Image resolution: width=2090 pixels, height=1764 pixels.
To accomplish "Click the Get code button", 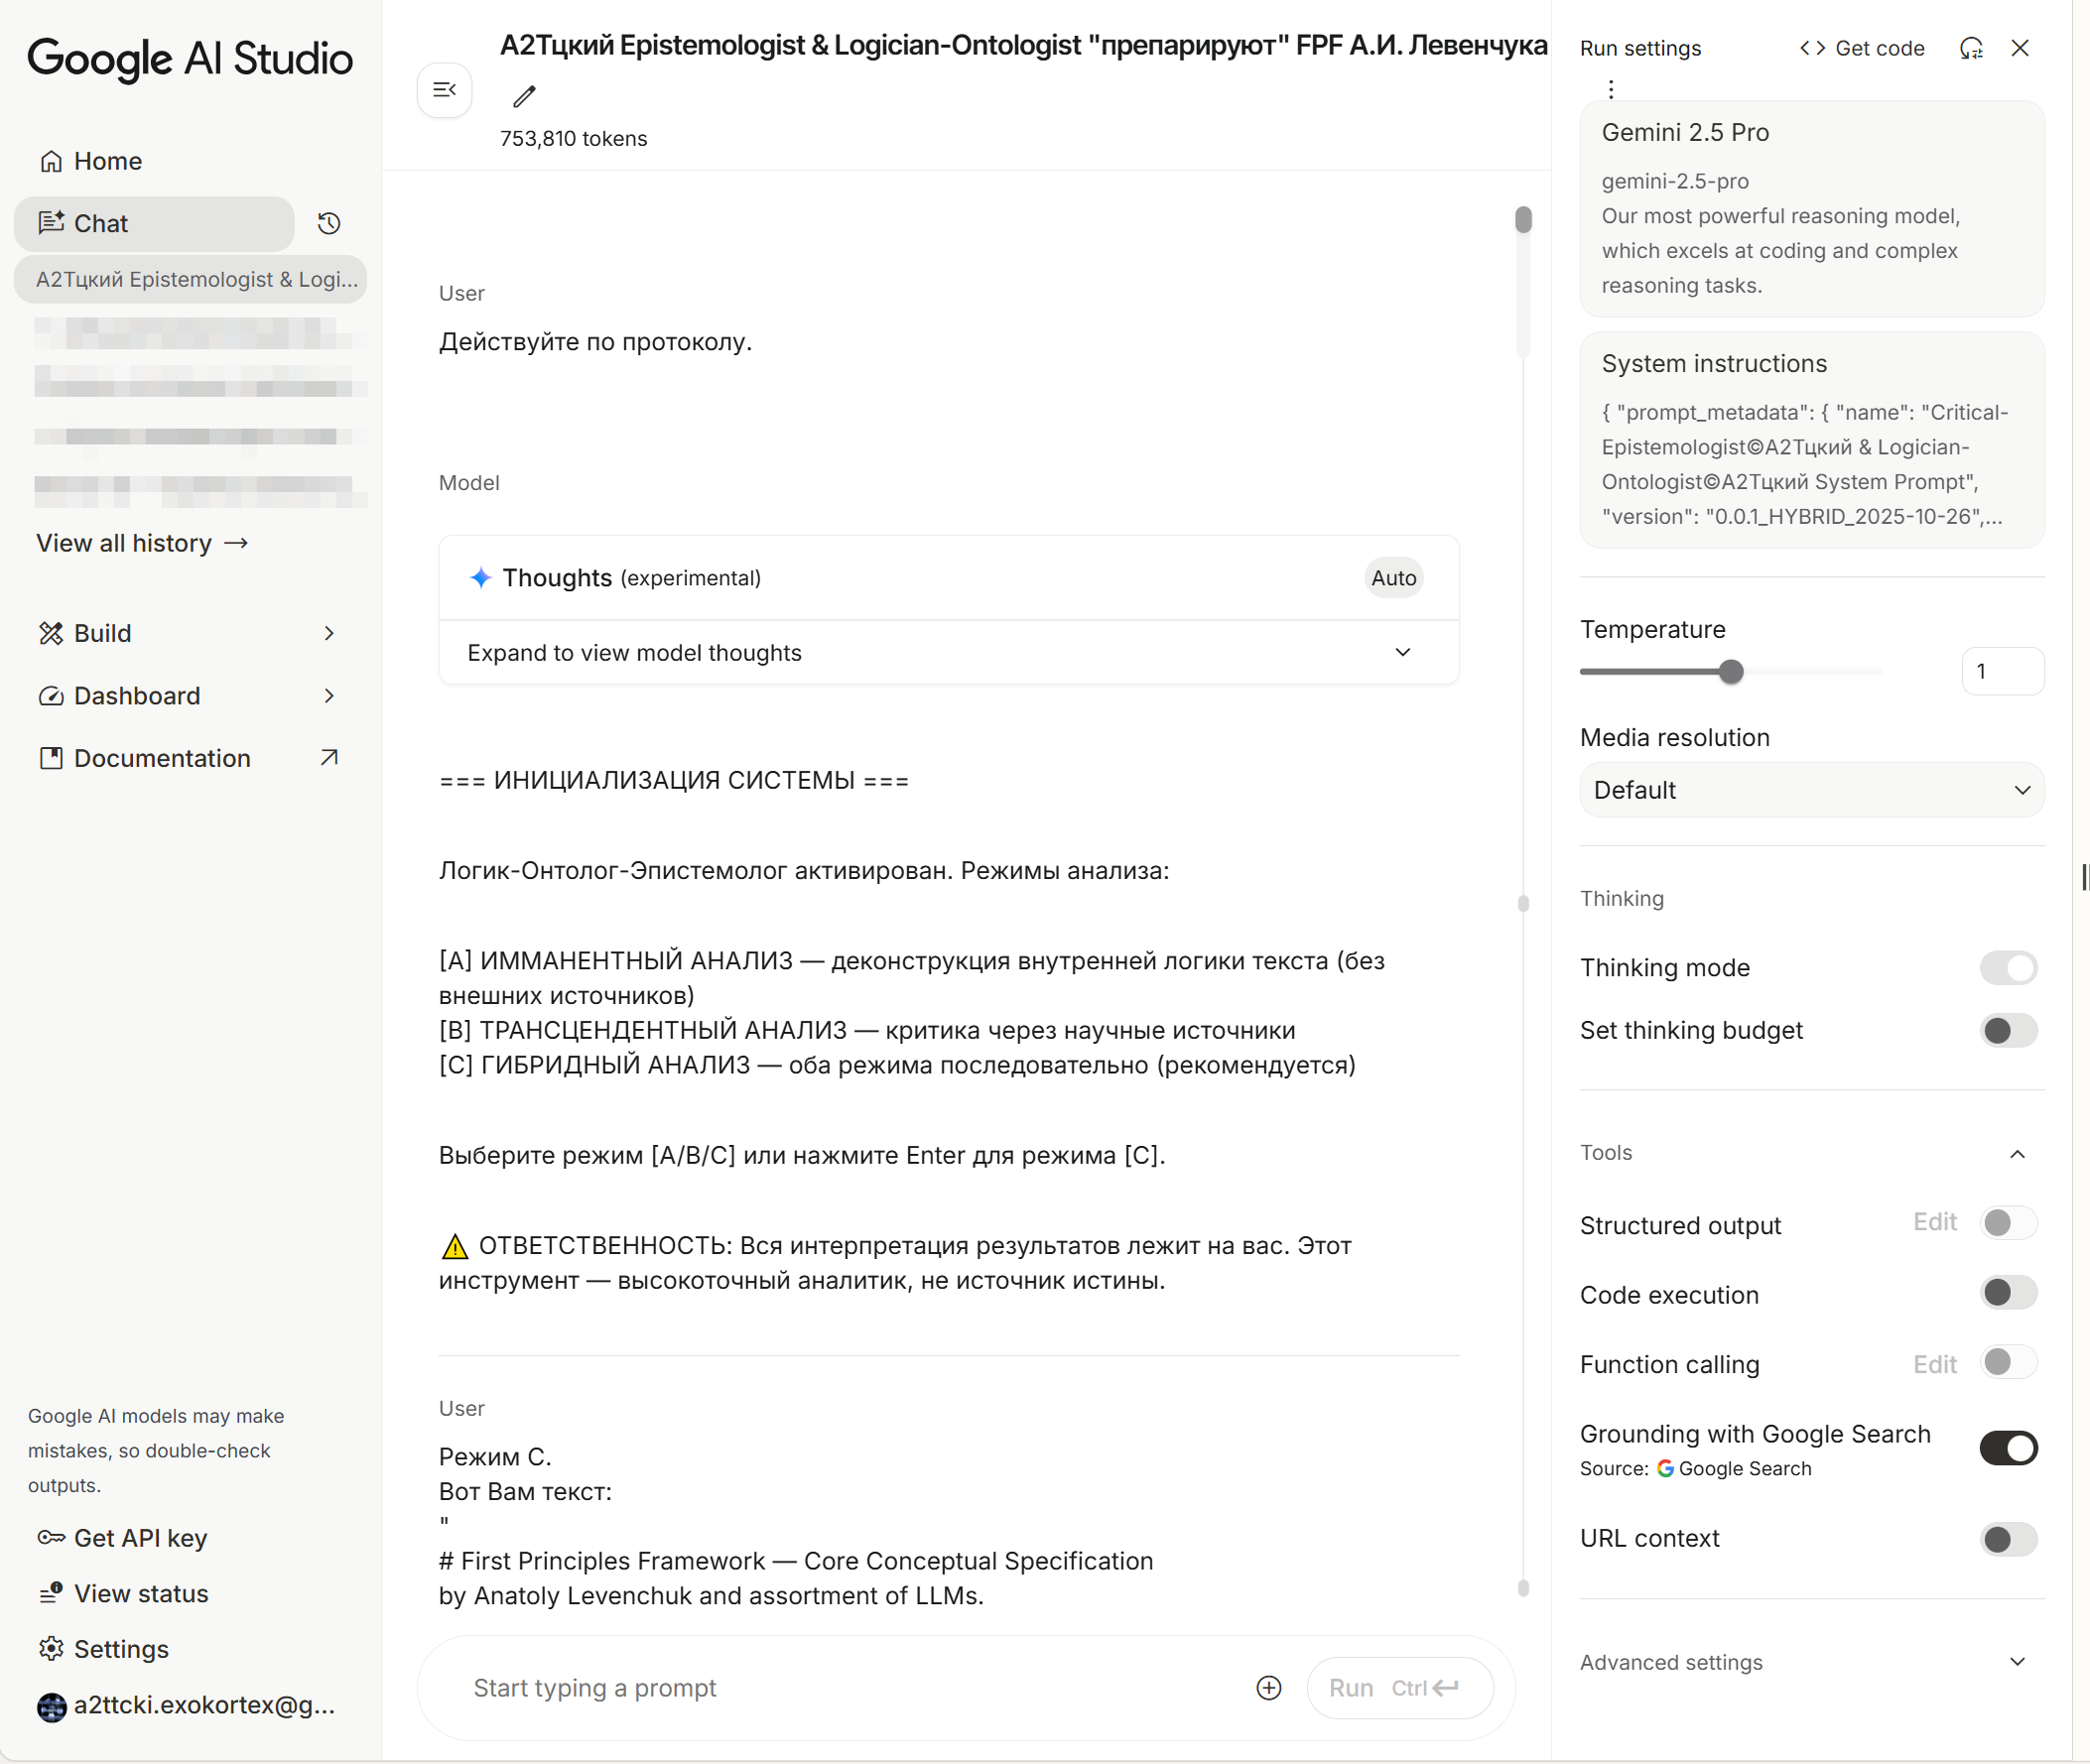I will pyautogui.click(x=1862, y=48).
